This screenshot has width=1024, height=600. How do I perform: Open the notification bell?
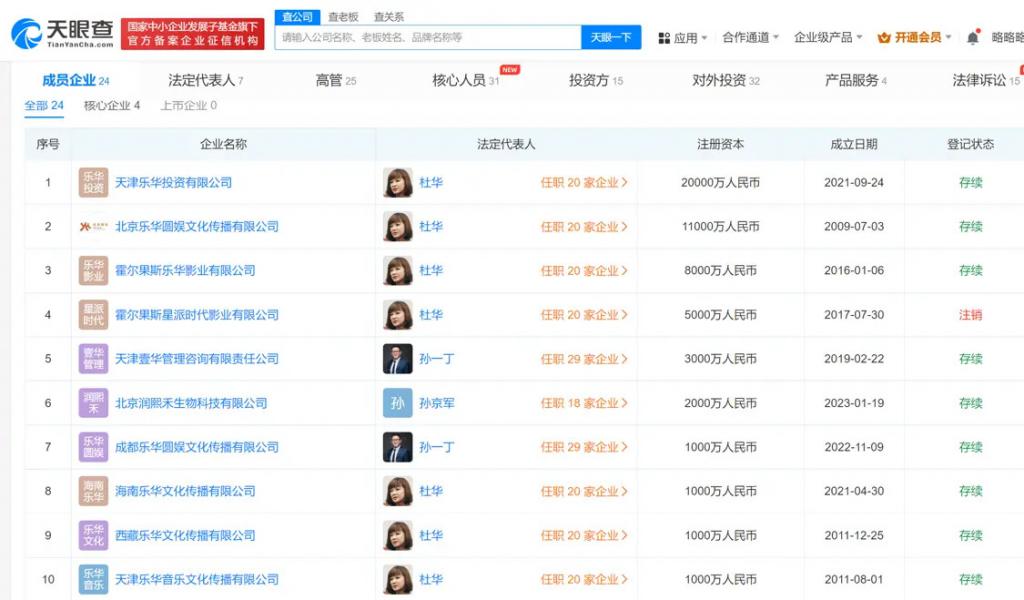972,38
